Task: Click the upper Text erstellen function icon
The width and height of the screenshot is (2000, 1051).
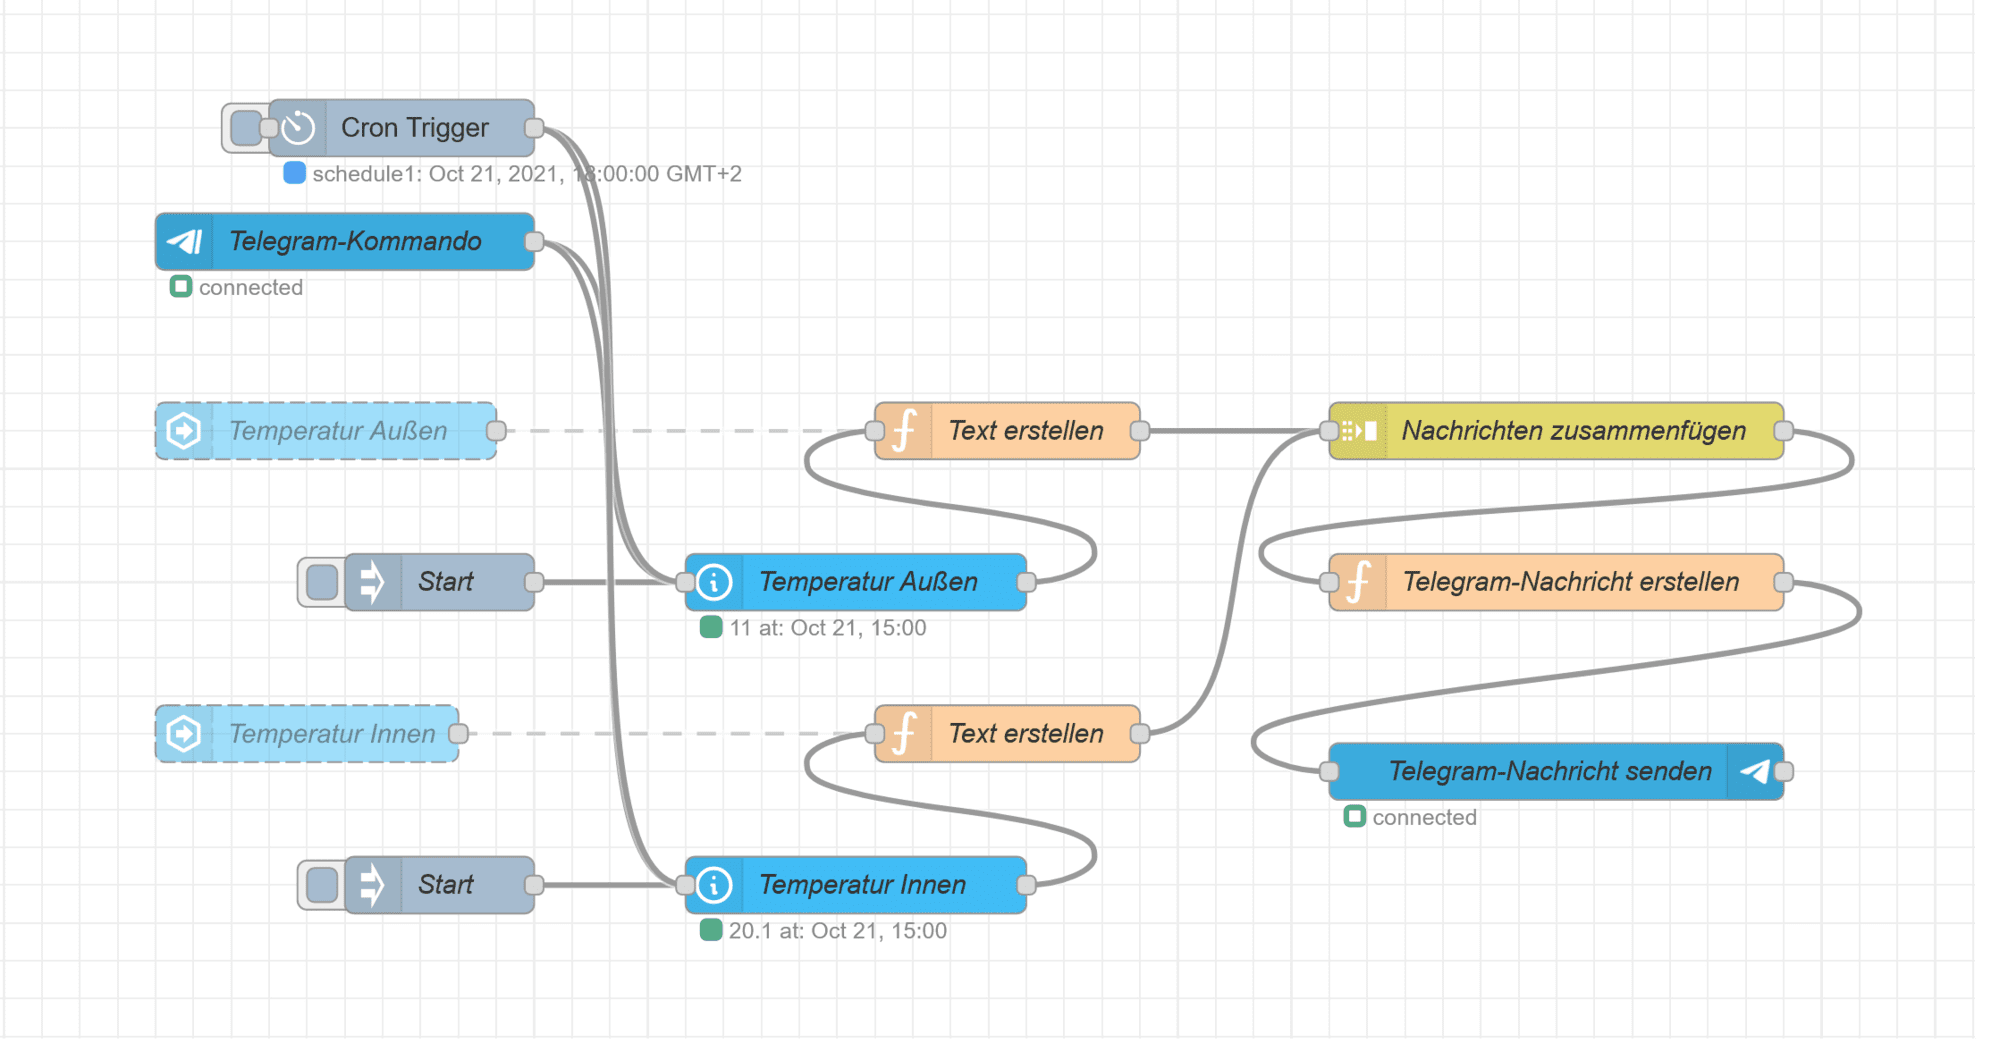Action: coord(904,431)
